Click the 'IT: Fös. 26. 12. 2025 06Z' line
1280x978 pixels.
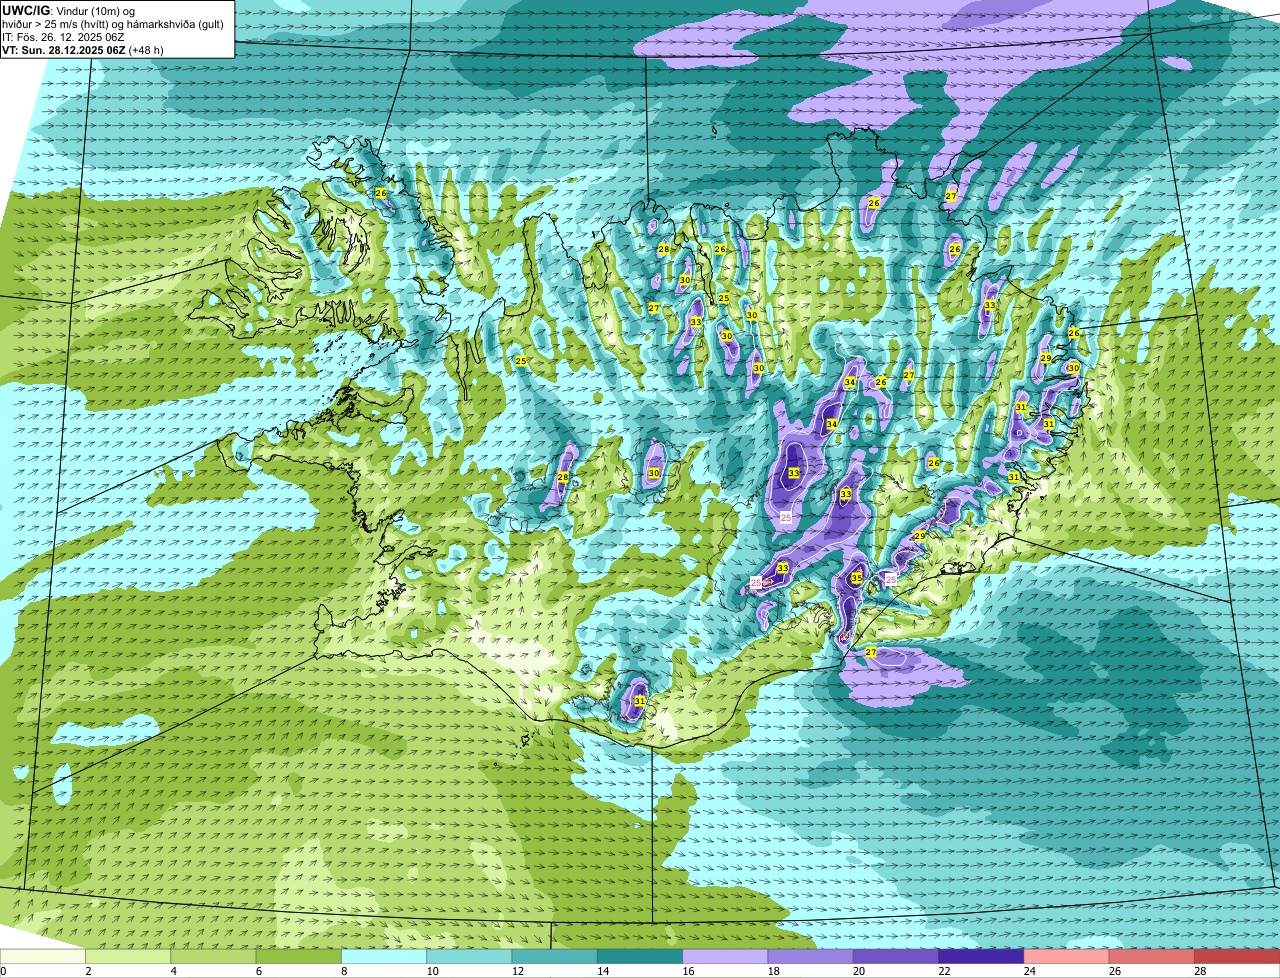[x=63, y=36]
